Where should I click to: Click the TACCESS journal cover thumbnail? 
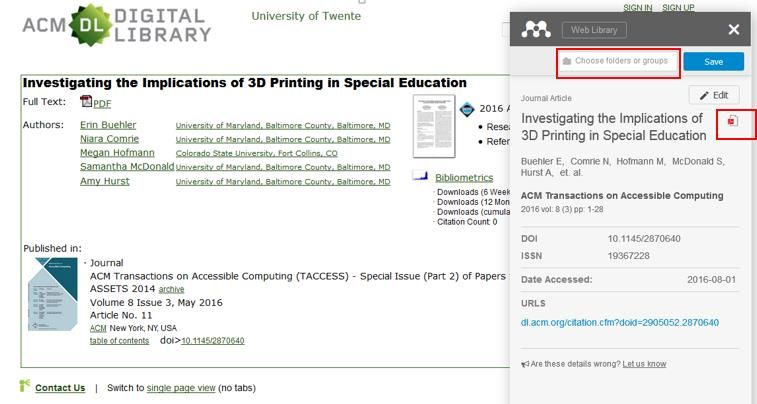click(x=53, y=294)
